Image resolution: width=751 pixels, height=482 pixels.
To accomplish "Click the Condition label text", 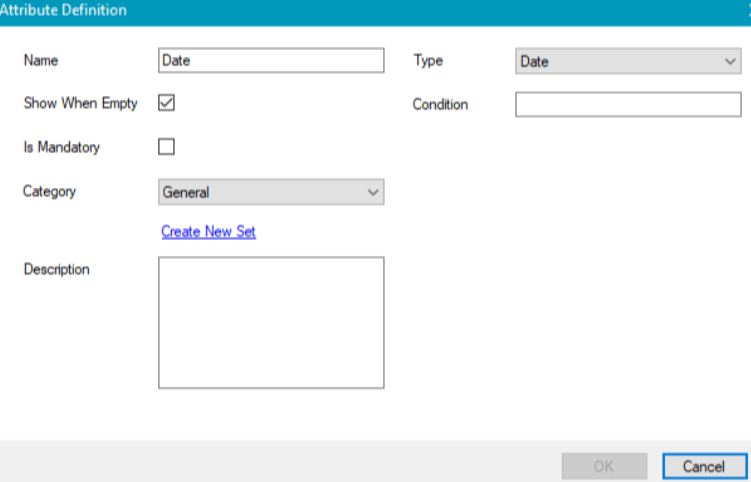I will pyautogui.click(x=440, y=105).
